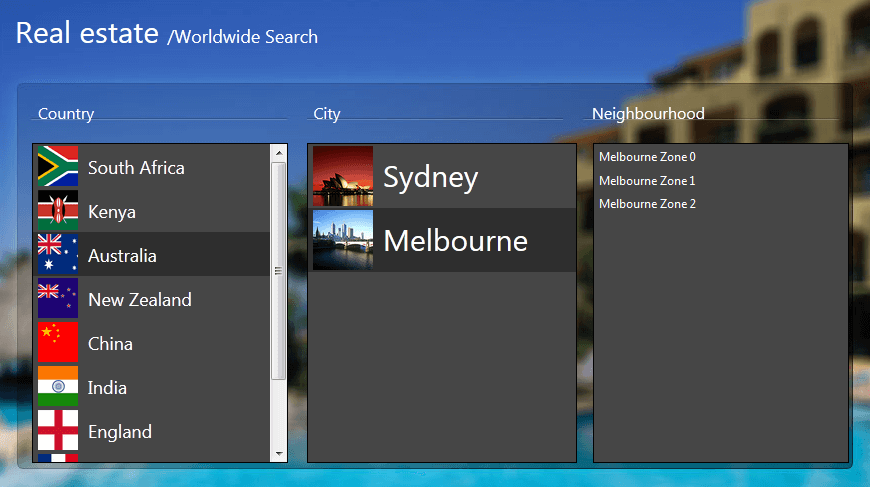Click the England flag icon
This screenshot has height=487, width=870.
tap(57, 431)
